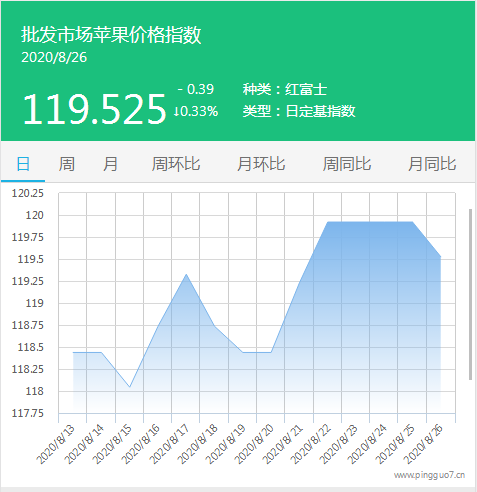
Task: Select the 月同比 tab
Action: 432,164
